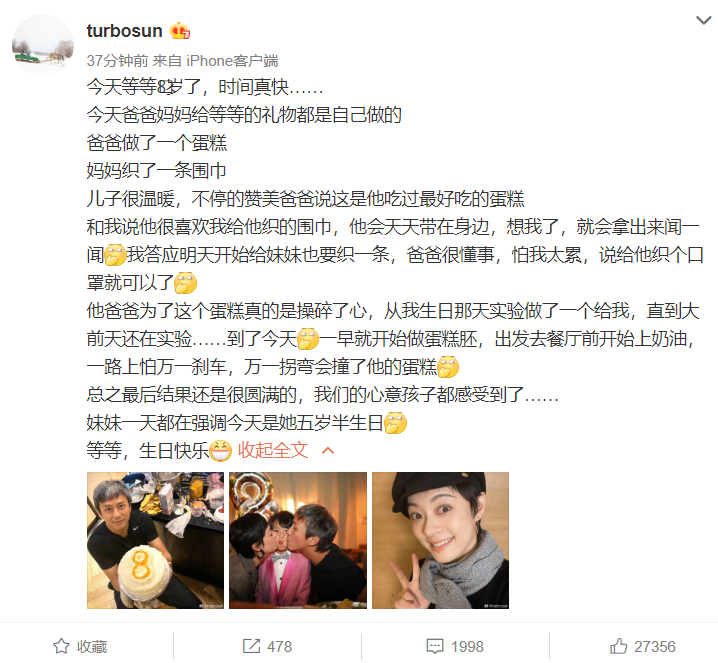Click the repost share icon
This screenshot has width=718, height=663.
tap(251, 646)
